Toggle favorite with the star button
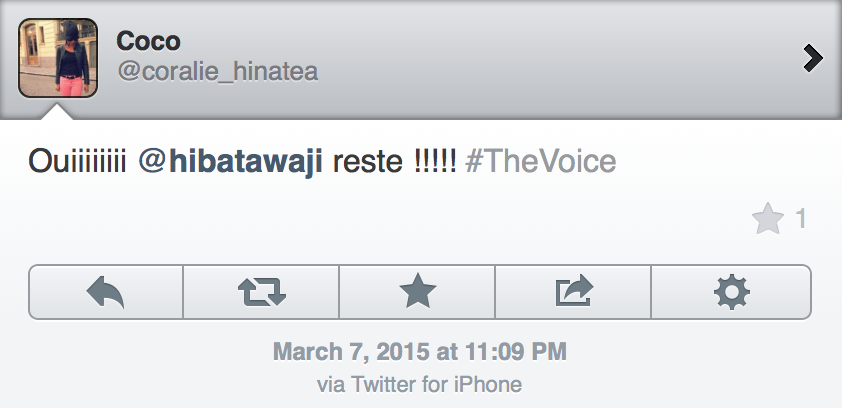This screenshot has width=842, height=408. click(x=417, y=291)
